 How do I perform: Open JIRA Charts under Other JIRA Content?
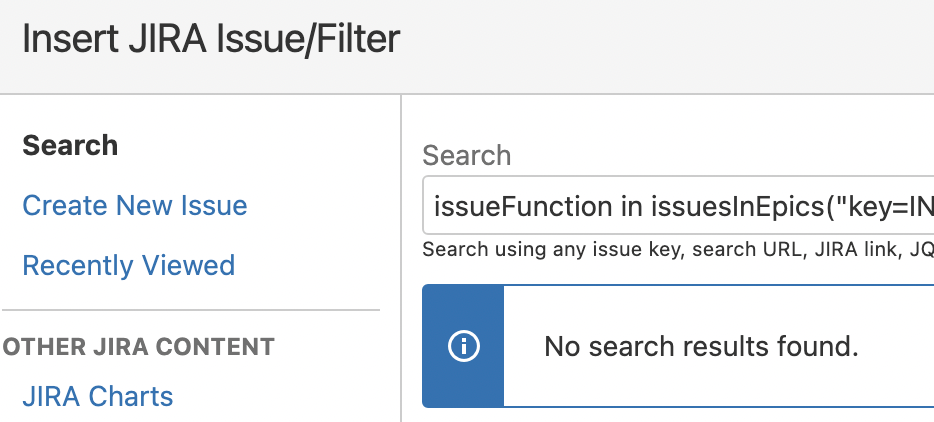[98, 396]
